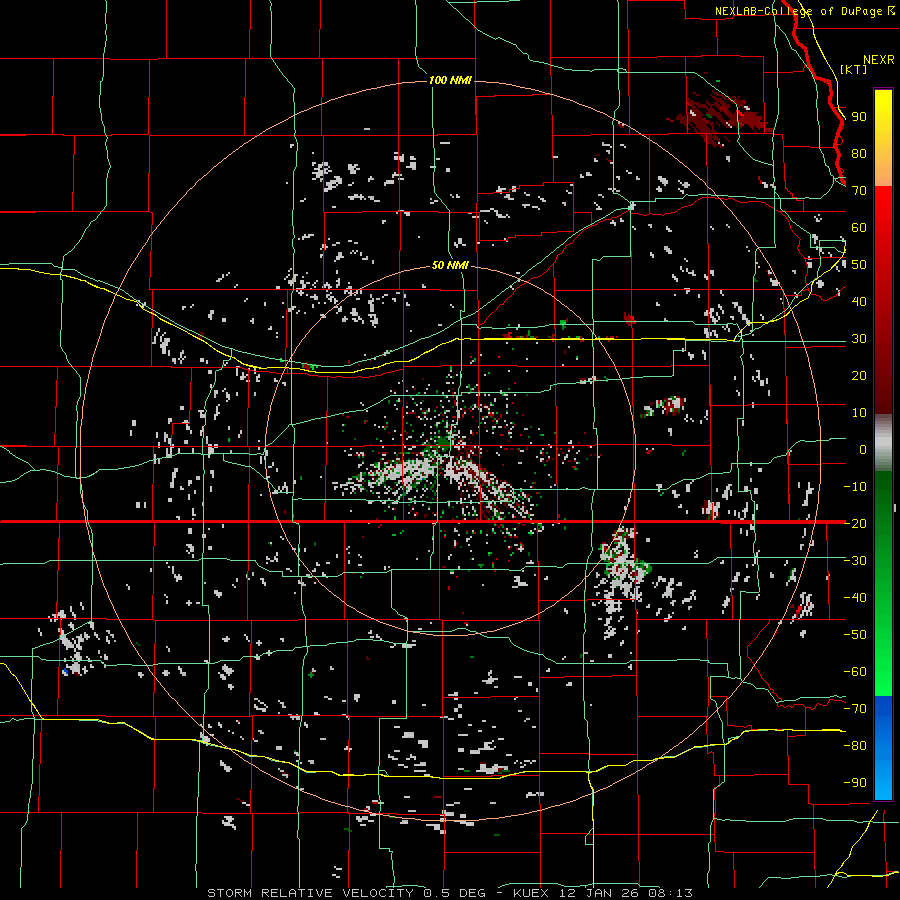Select the 50 NMI range ring label
The image size is (900, 900).
(x=450, y=265)
